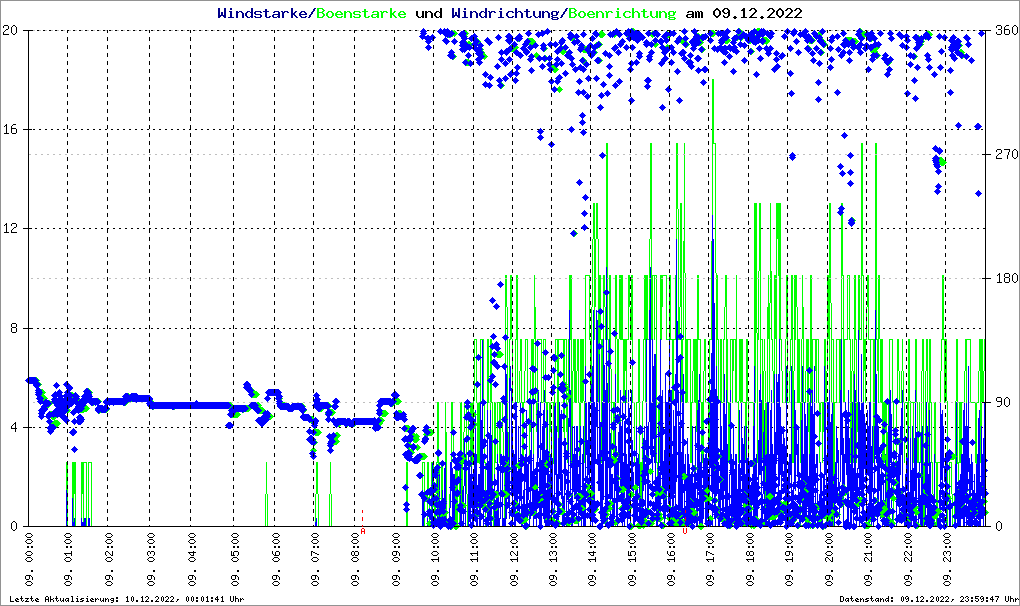Click the '09. 15:00' time axis label
The width and height of the screenshot is (1020, 606).
(632, 560)
